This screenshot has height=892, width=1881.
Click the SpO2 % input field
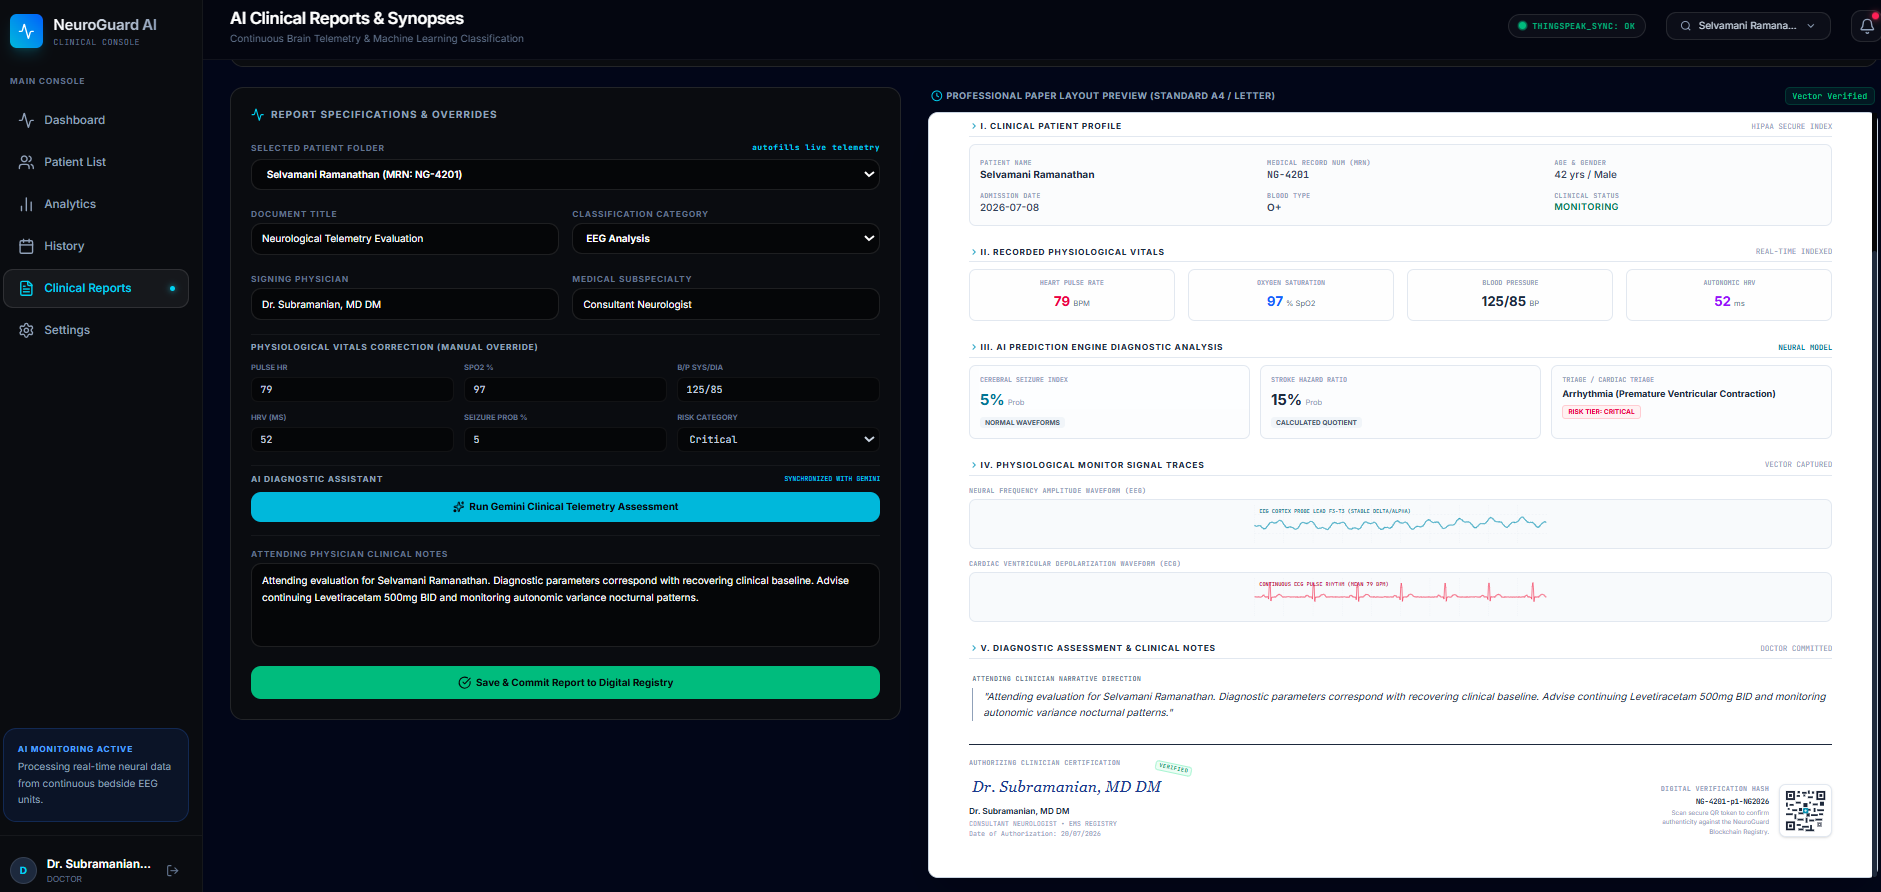pyautogui.click(x=565, y=389)
